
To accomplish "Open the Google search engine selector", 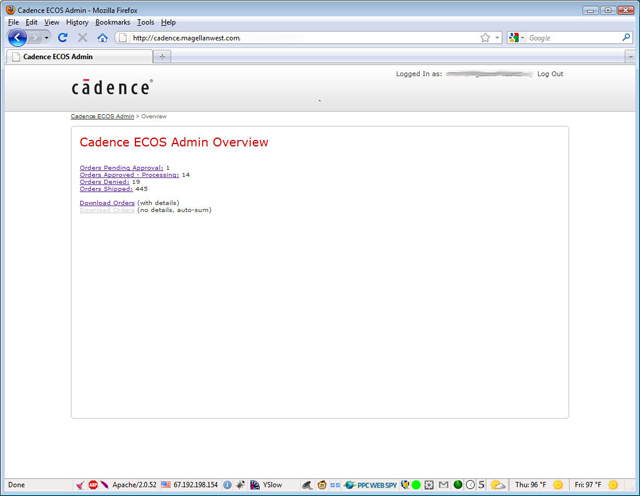I will tap(517, 38).
